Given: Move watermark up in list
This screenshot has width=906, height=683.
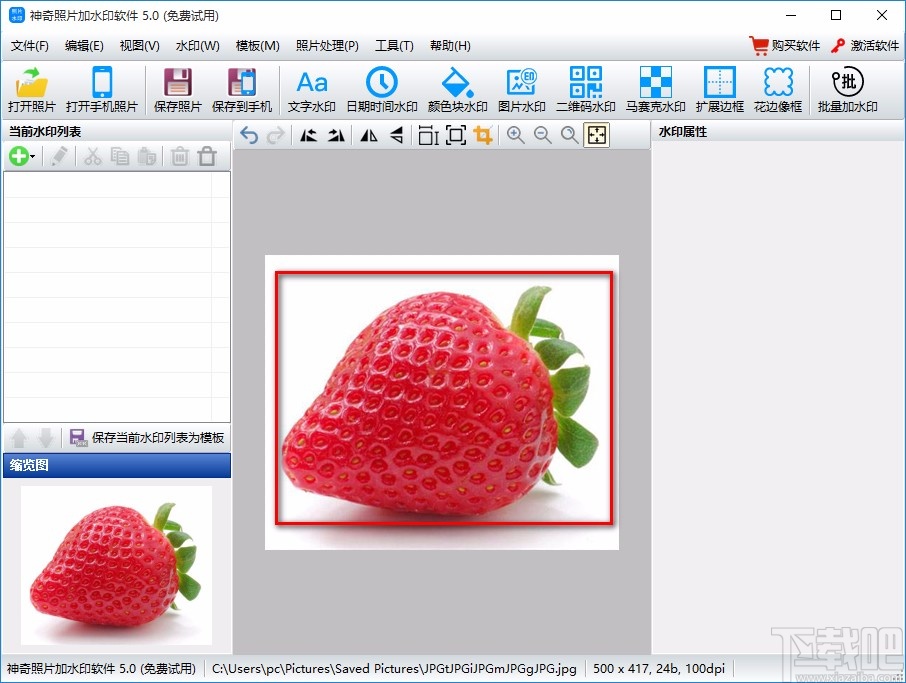Looking at the screenshot, I should (18, 438).
